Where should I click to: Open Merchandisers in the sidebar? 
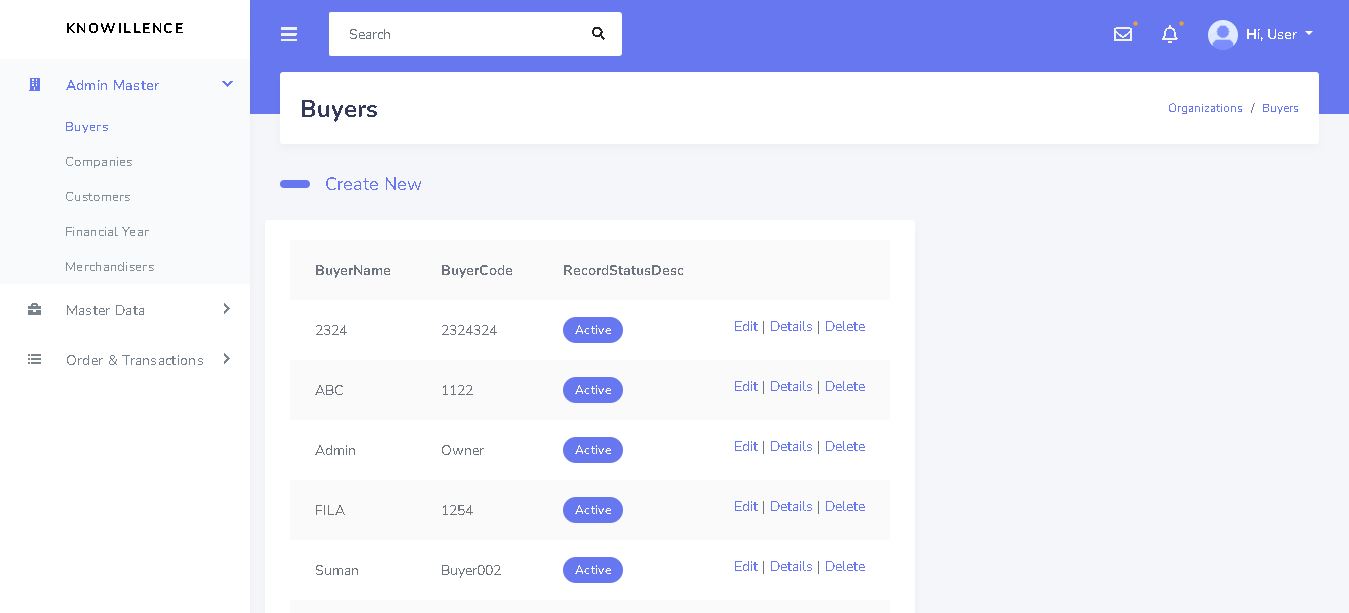(110, 267)
